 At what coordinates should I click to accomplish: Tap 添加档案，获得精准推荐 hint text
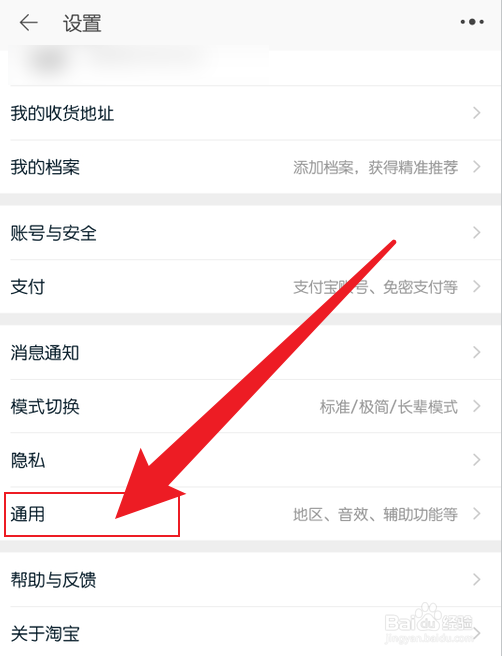[x=375, y=167]
